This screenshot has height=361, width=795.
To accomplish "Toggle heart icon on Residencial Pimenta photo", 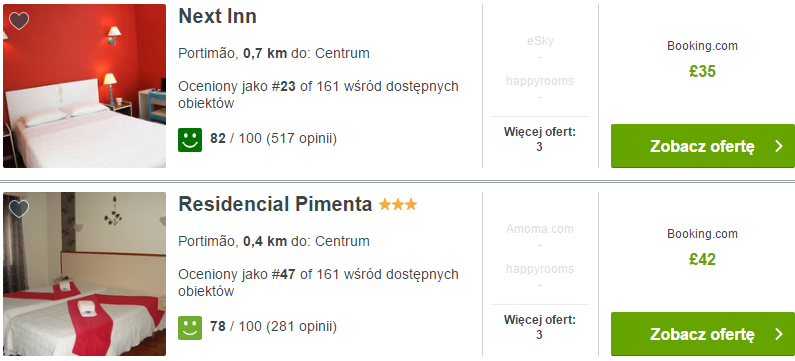I will point(19,208).
